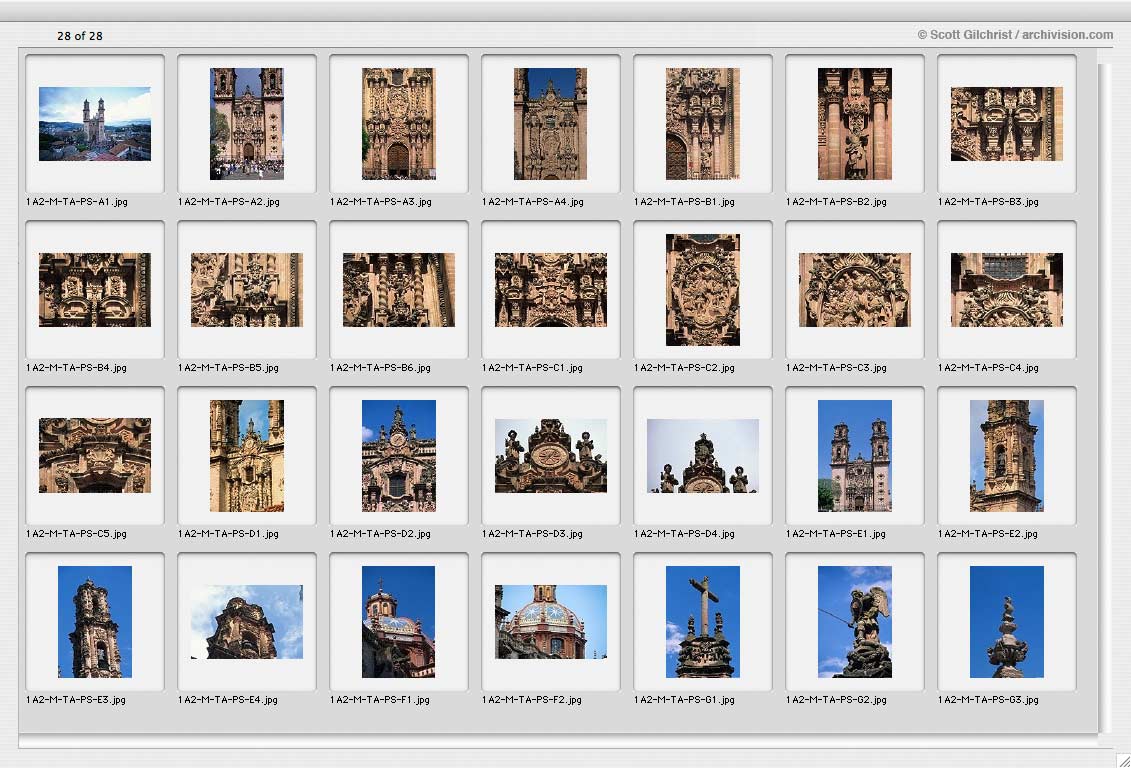
Task: Select the 1A2-M-TA-PS-A3.jpg facade thumbnail
Action: 399,123
